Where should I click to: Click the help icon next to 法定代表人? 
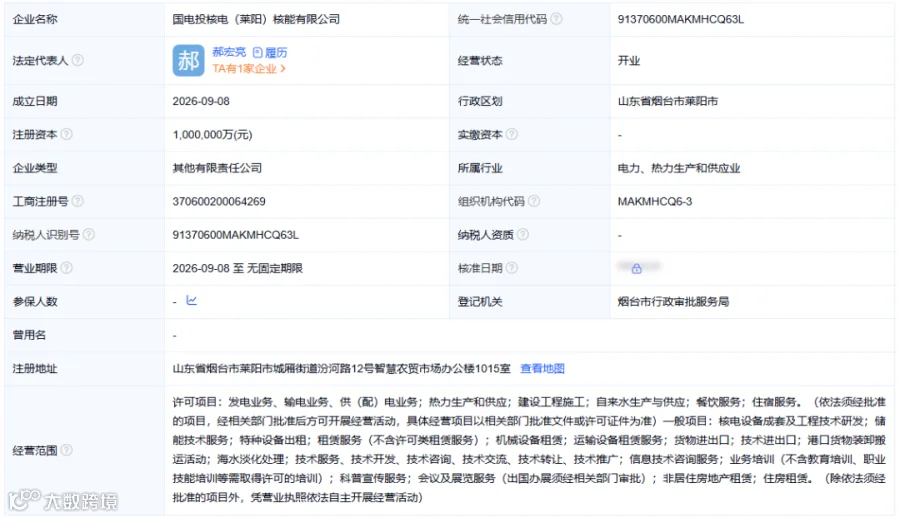(77, 60)
